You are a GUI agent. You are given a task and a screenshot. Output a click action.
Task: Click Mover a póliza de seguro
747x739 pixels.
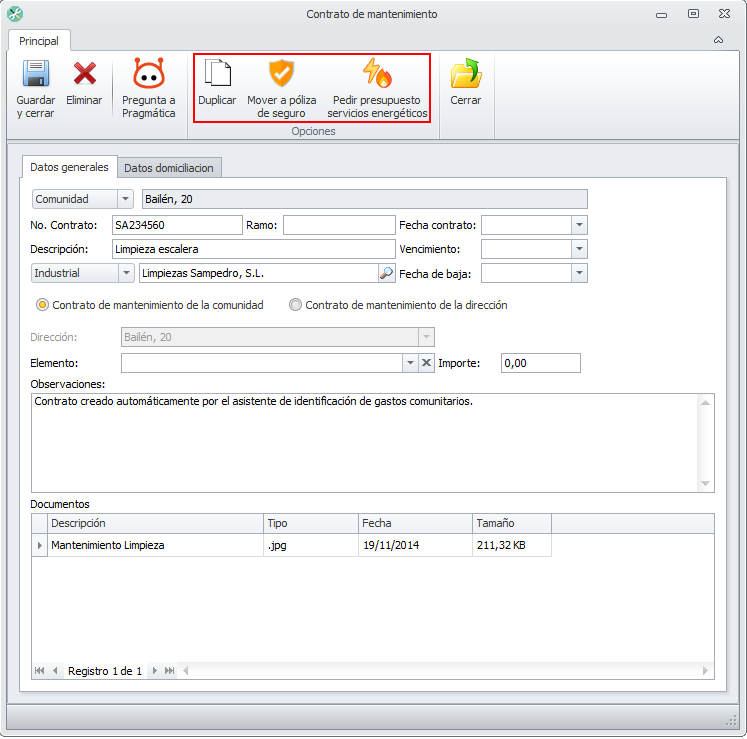pos(282,88)
